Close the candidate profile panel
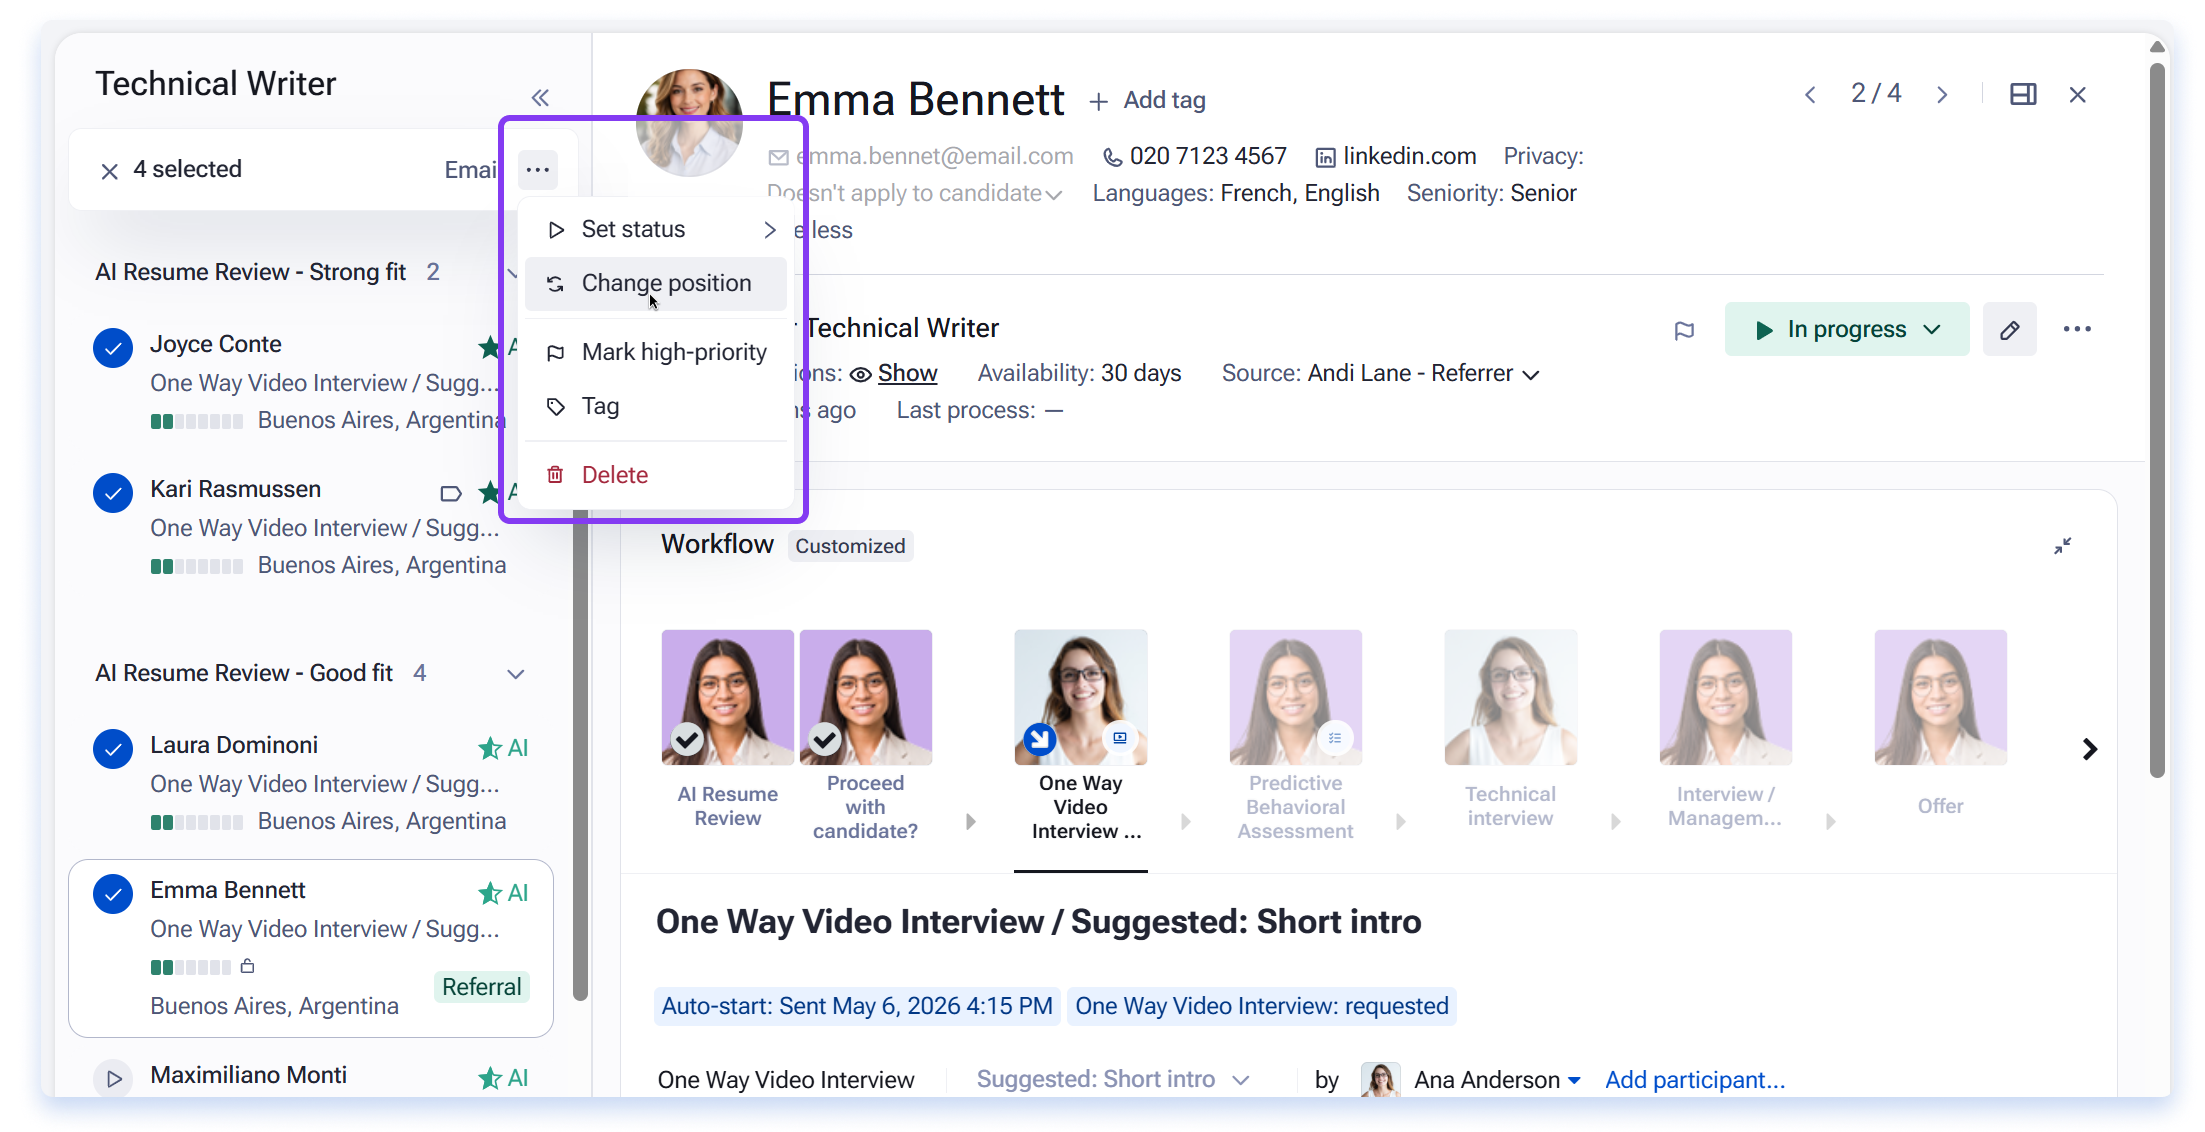Image resolution: width=2205 pixels, height=1132 pixels. tap(2078, 95)
